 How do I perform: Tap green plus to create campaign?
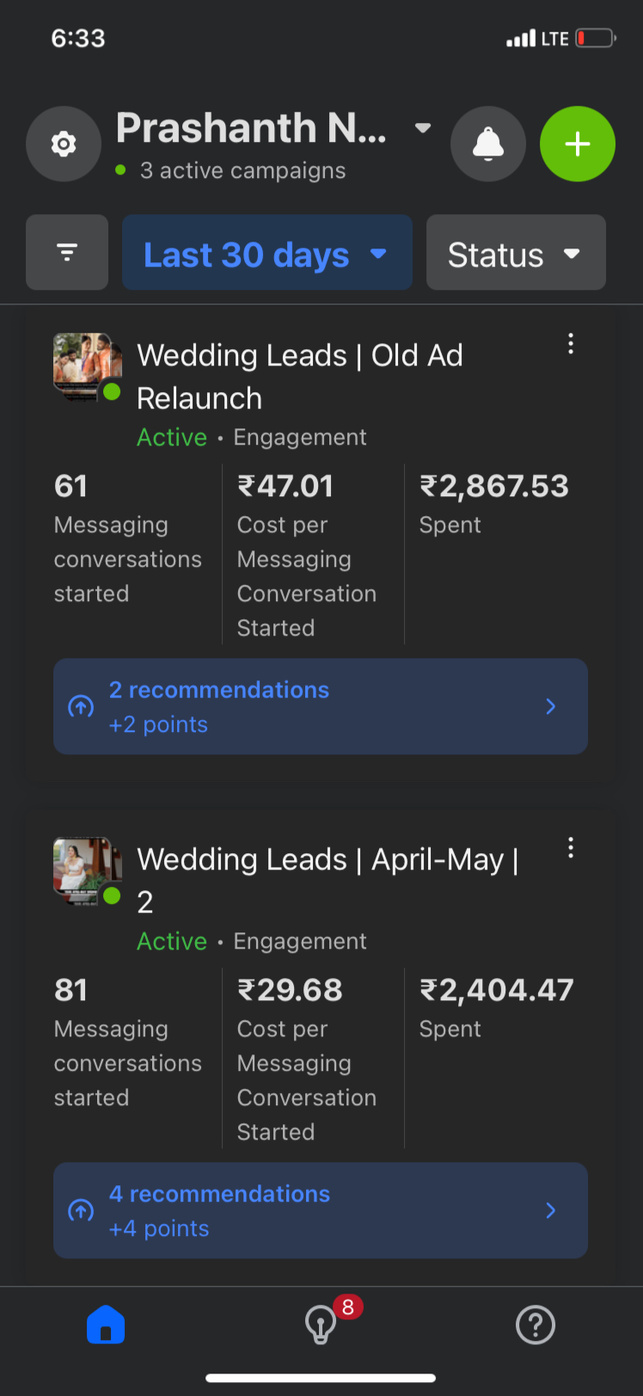(577, 144)
